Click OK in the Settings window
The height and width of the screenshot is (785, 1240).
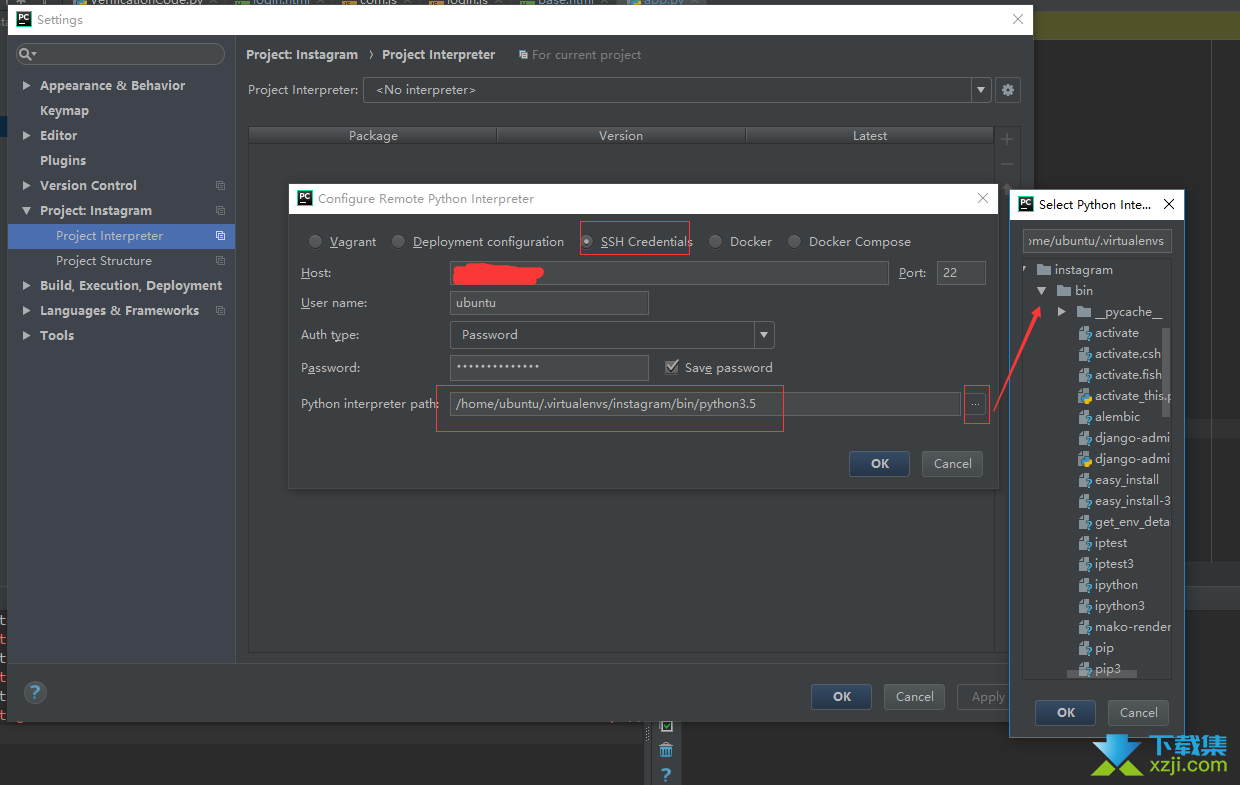[x=842, y=697]
